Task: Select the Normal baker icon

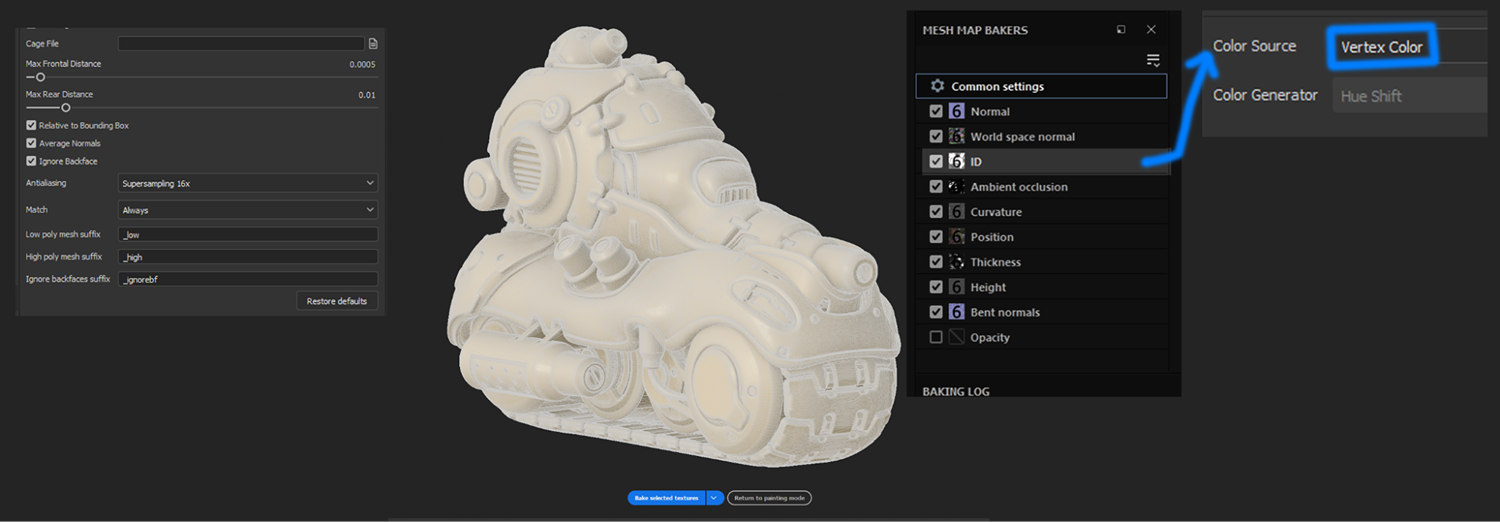Action: pyautogui.click(x=956, y=111)
